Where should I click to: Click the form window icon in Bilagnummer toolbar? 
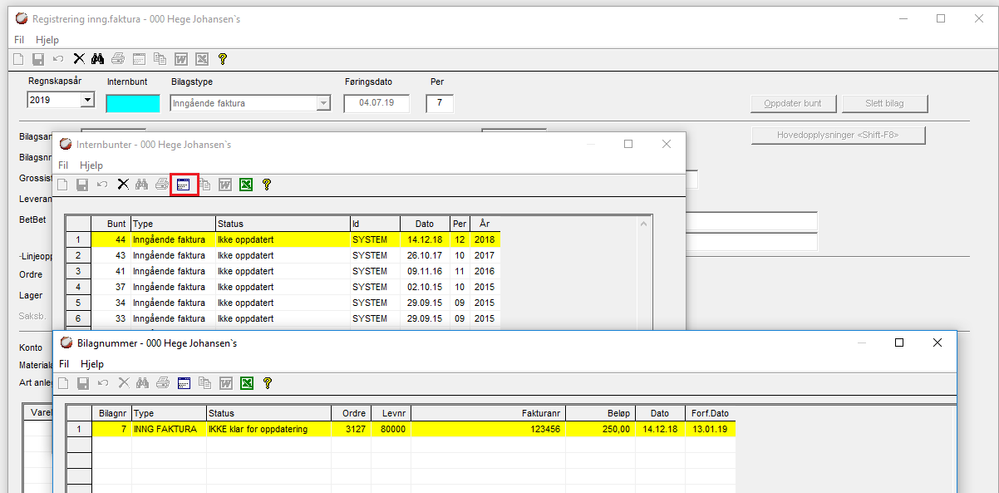183,382
